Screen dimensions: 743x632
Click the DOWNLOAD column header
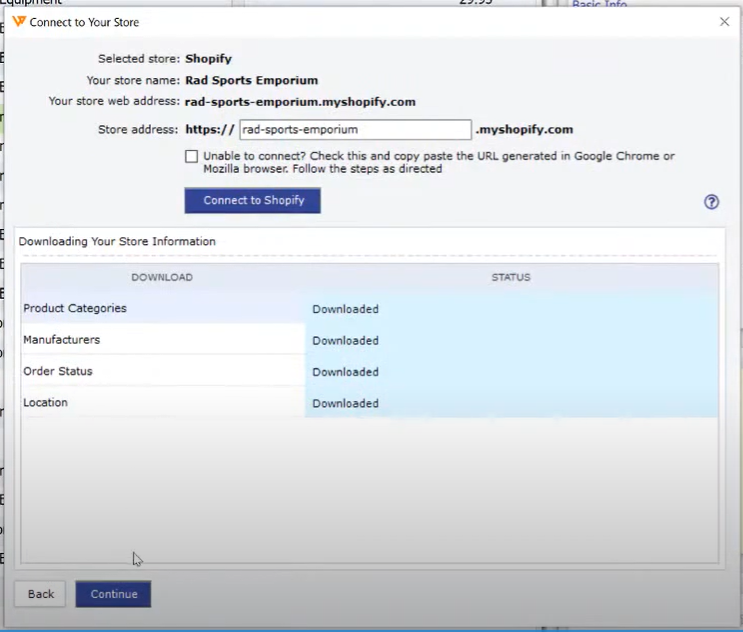162,277
